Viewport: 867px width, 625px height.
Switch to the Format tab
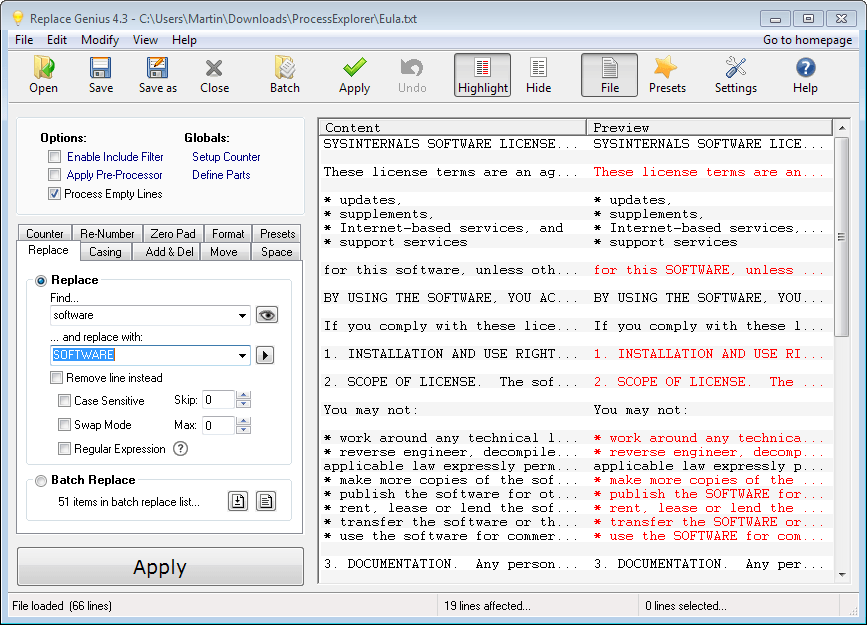[x=228, y=233]
